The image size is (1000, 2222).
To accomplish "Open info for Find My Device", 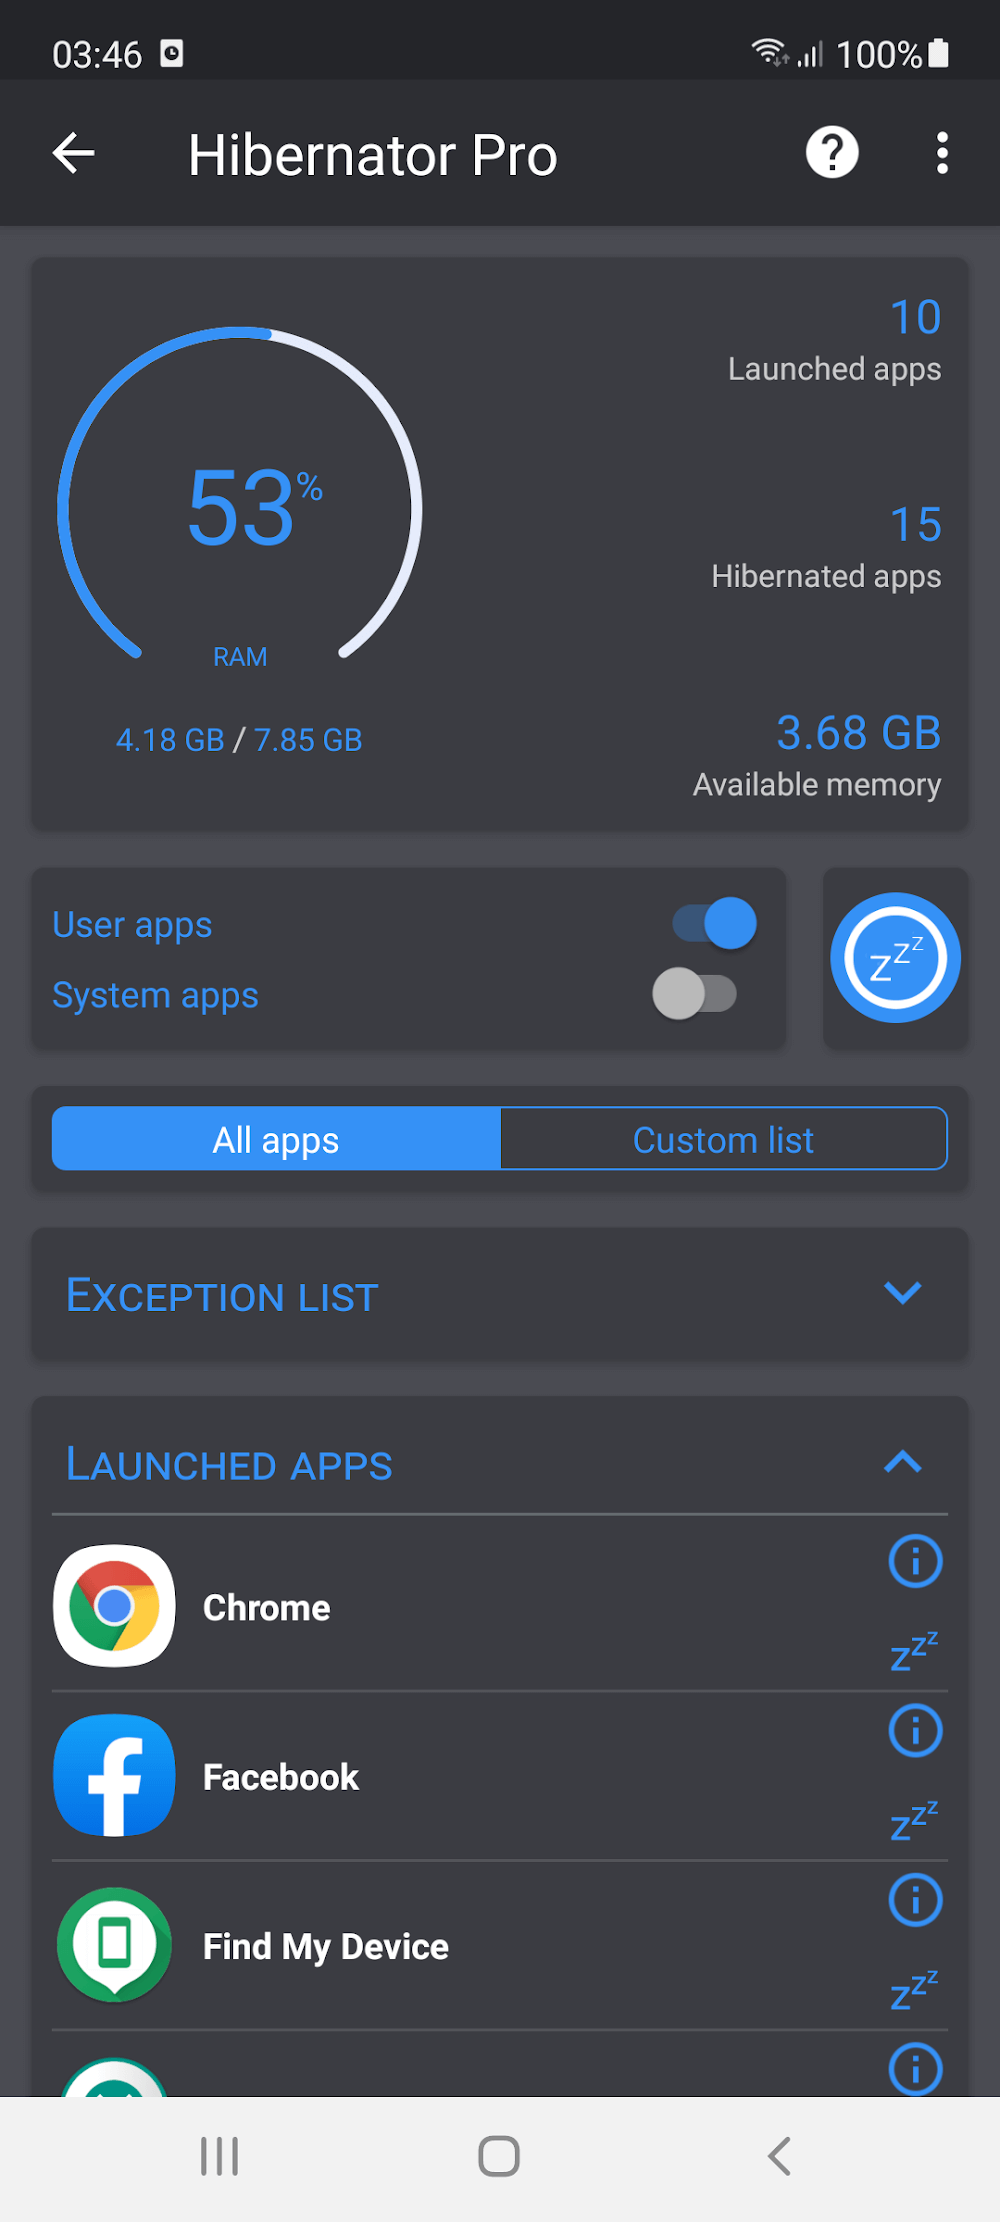I will click(915, 1899).
